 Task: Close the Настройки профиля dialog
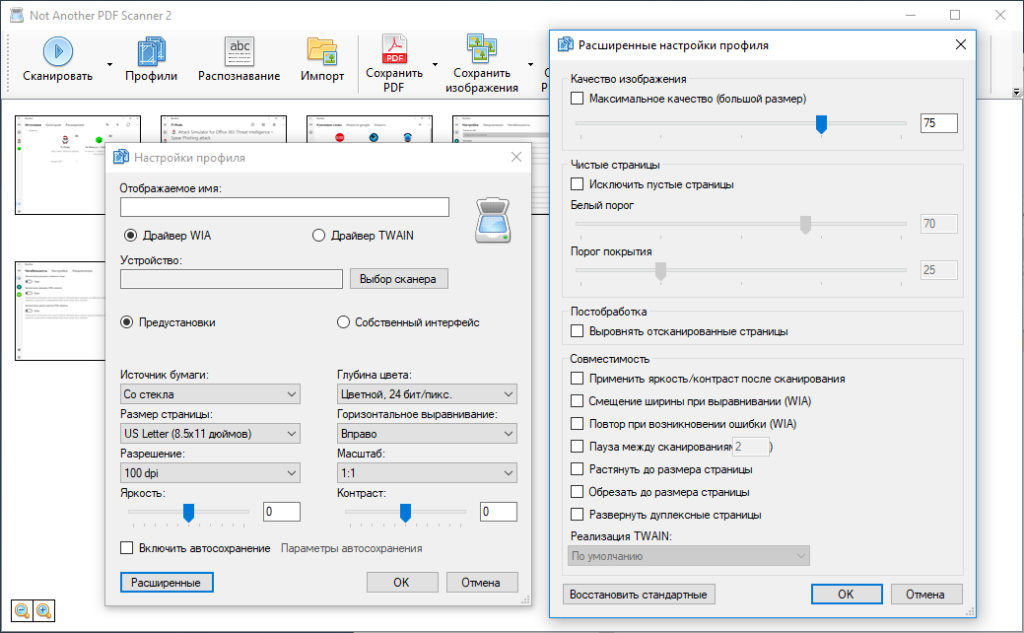pyautogui.click(x=516, y=157)
